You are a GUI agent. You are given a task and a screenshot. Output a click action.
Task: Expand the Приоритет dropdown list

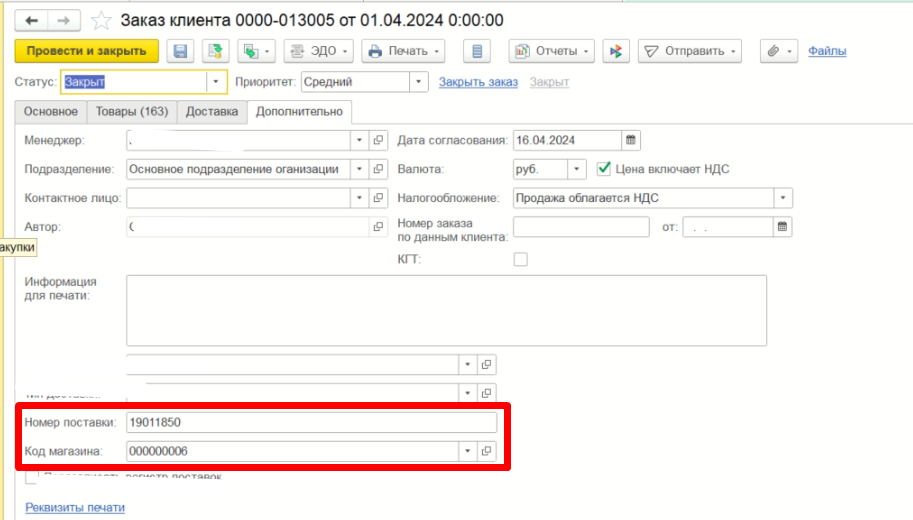(418, 82)
